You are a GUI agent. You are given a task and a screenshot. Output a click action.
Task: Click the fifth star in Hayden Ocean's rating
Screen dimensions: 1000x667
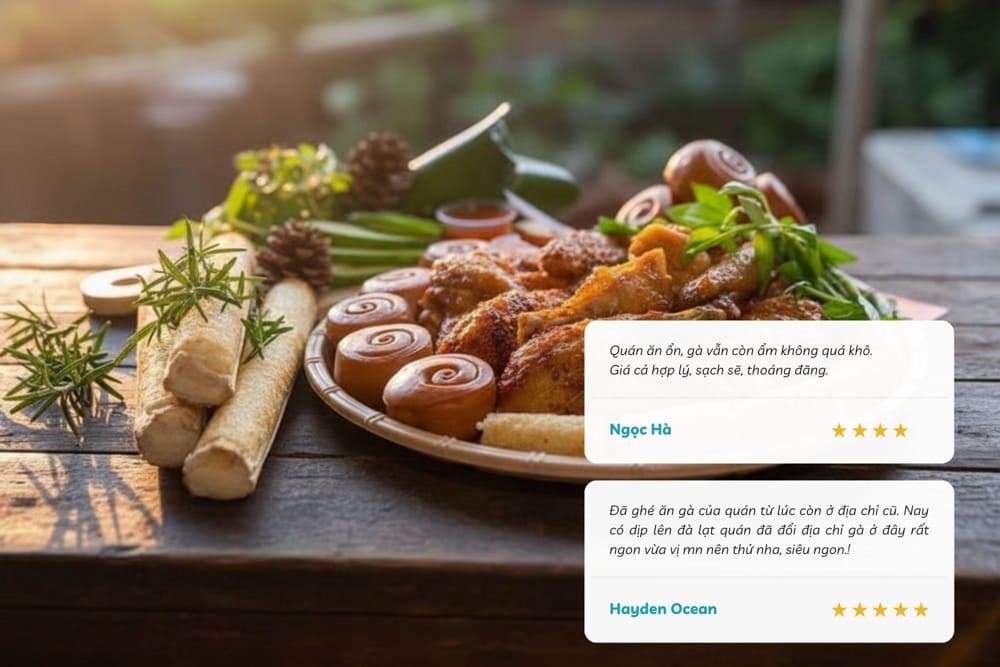(921, 610)
